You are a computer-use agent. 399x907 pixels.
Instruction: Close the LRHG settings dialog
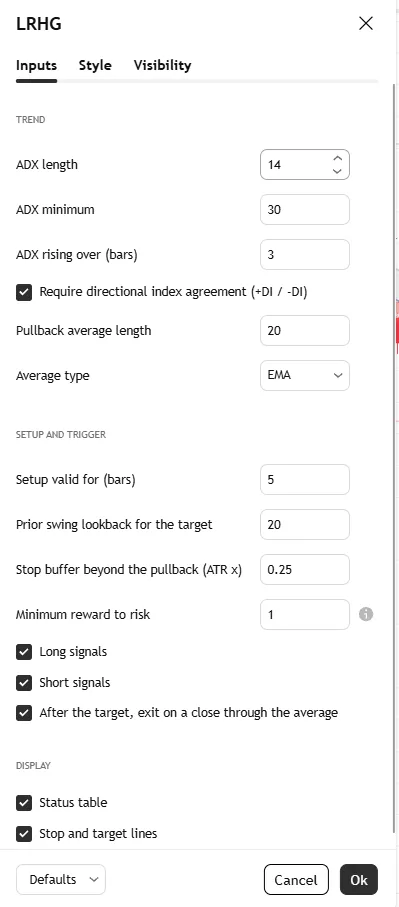(x=366, y=23)
